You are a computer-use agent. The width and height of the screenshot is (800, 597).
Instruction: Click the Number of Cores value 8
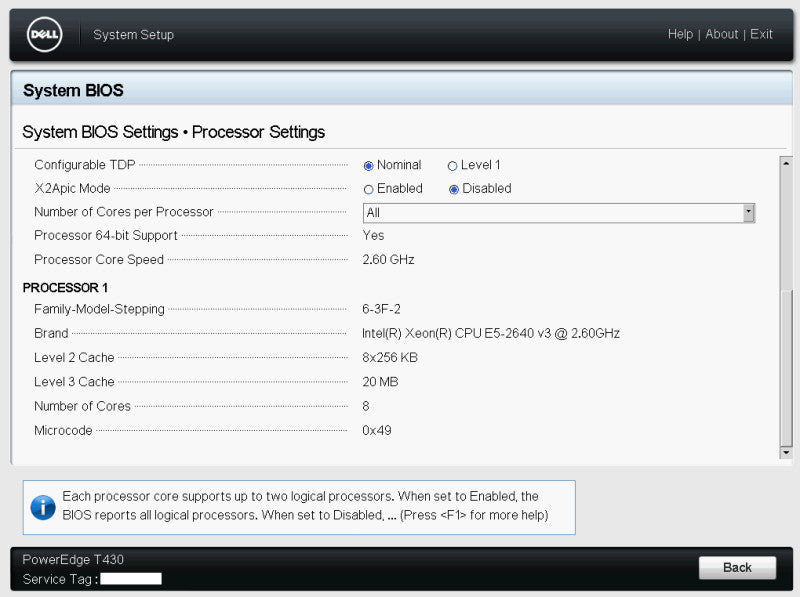pos(366,406)
